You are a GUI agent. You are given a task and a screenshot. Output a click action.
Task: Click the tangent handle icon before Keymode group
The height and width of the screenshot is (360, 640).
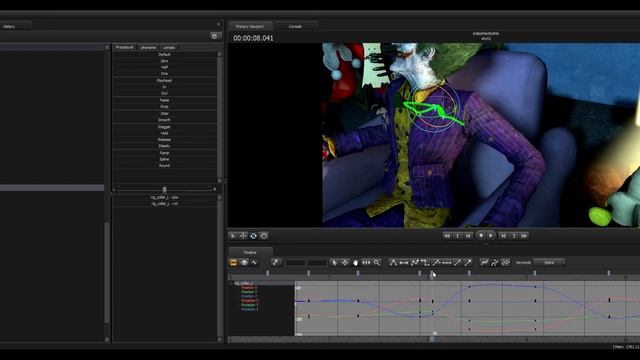click(x=457, y=263)
